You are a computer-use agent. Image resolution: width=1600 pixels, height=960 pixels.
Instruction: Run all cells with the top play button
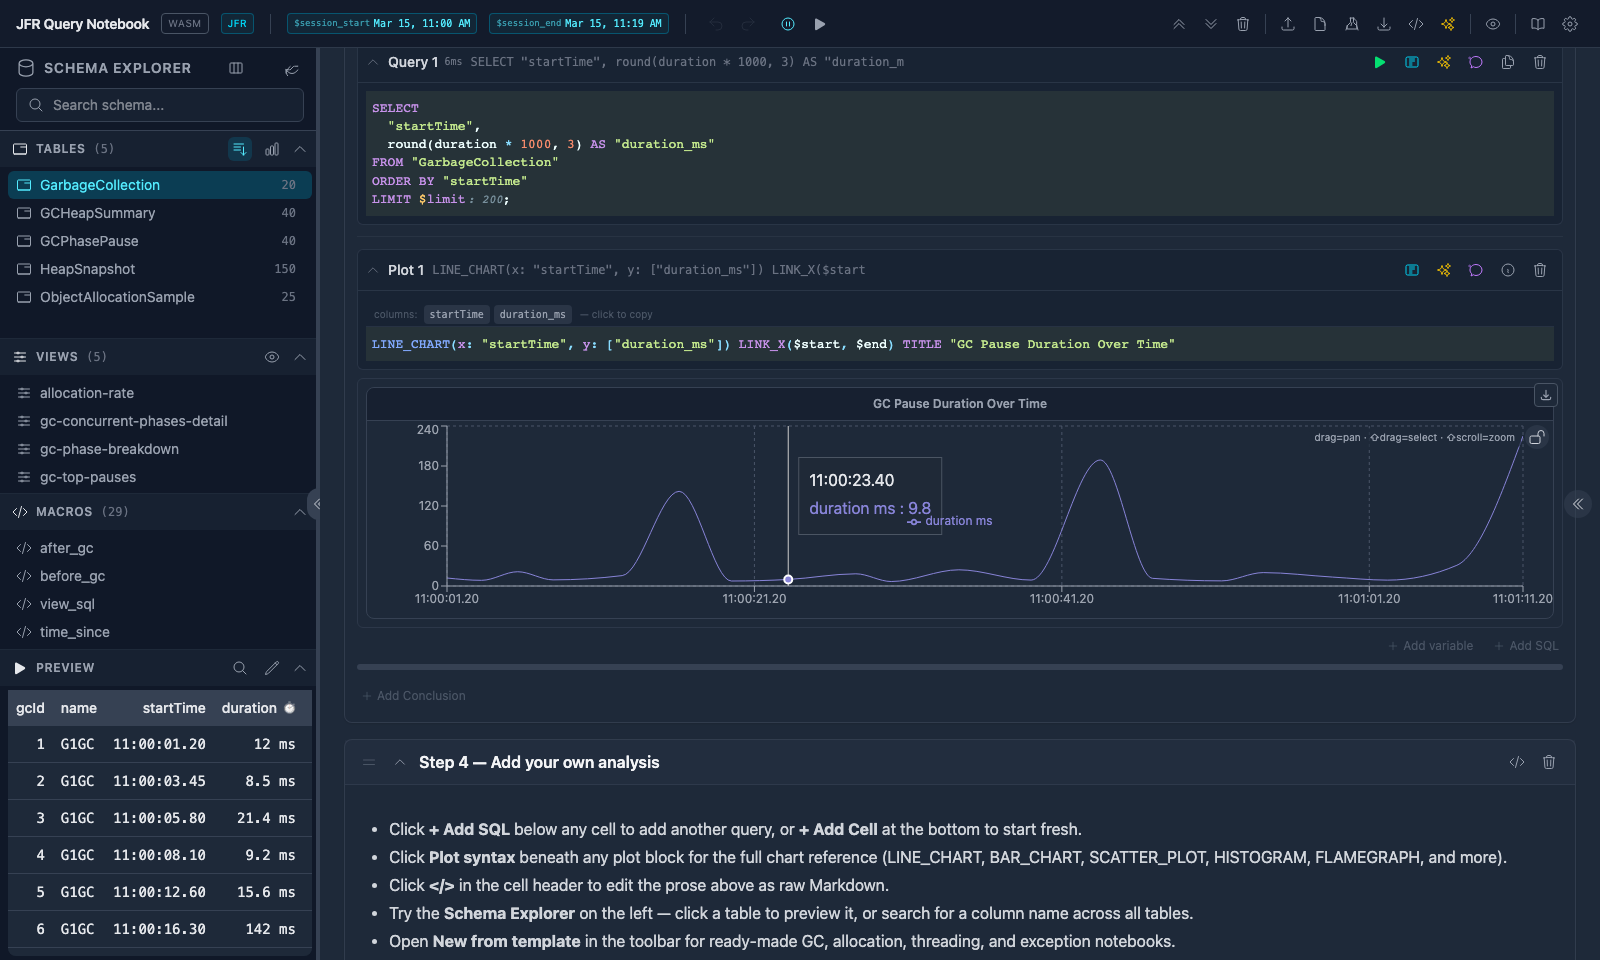coord(820,24)
